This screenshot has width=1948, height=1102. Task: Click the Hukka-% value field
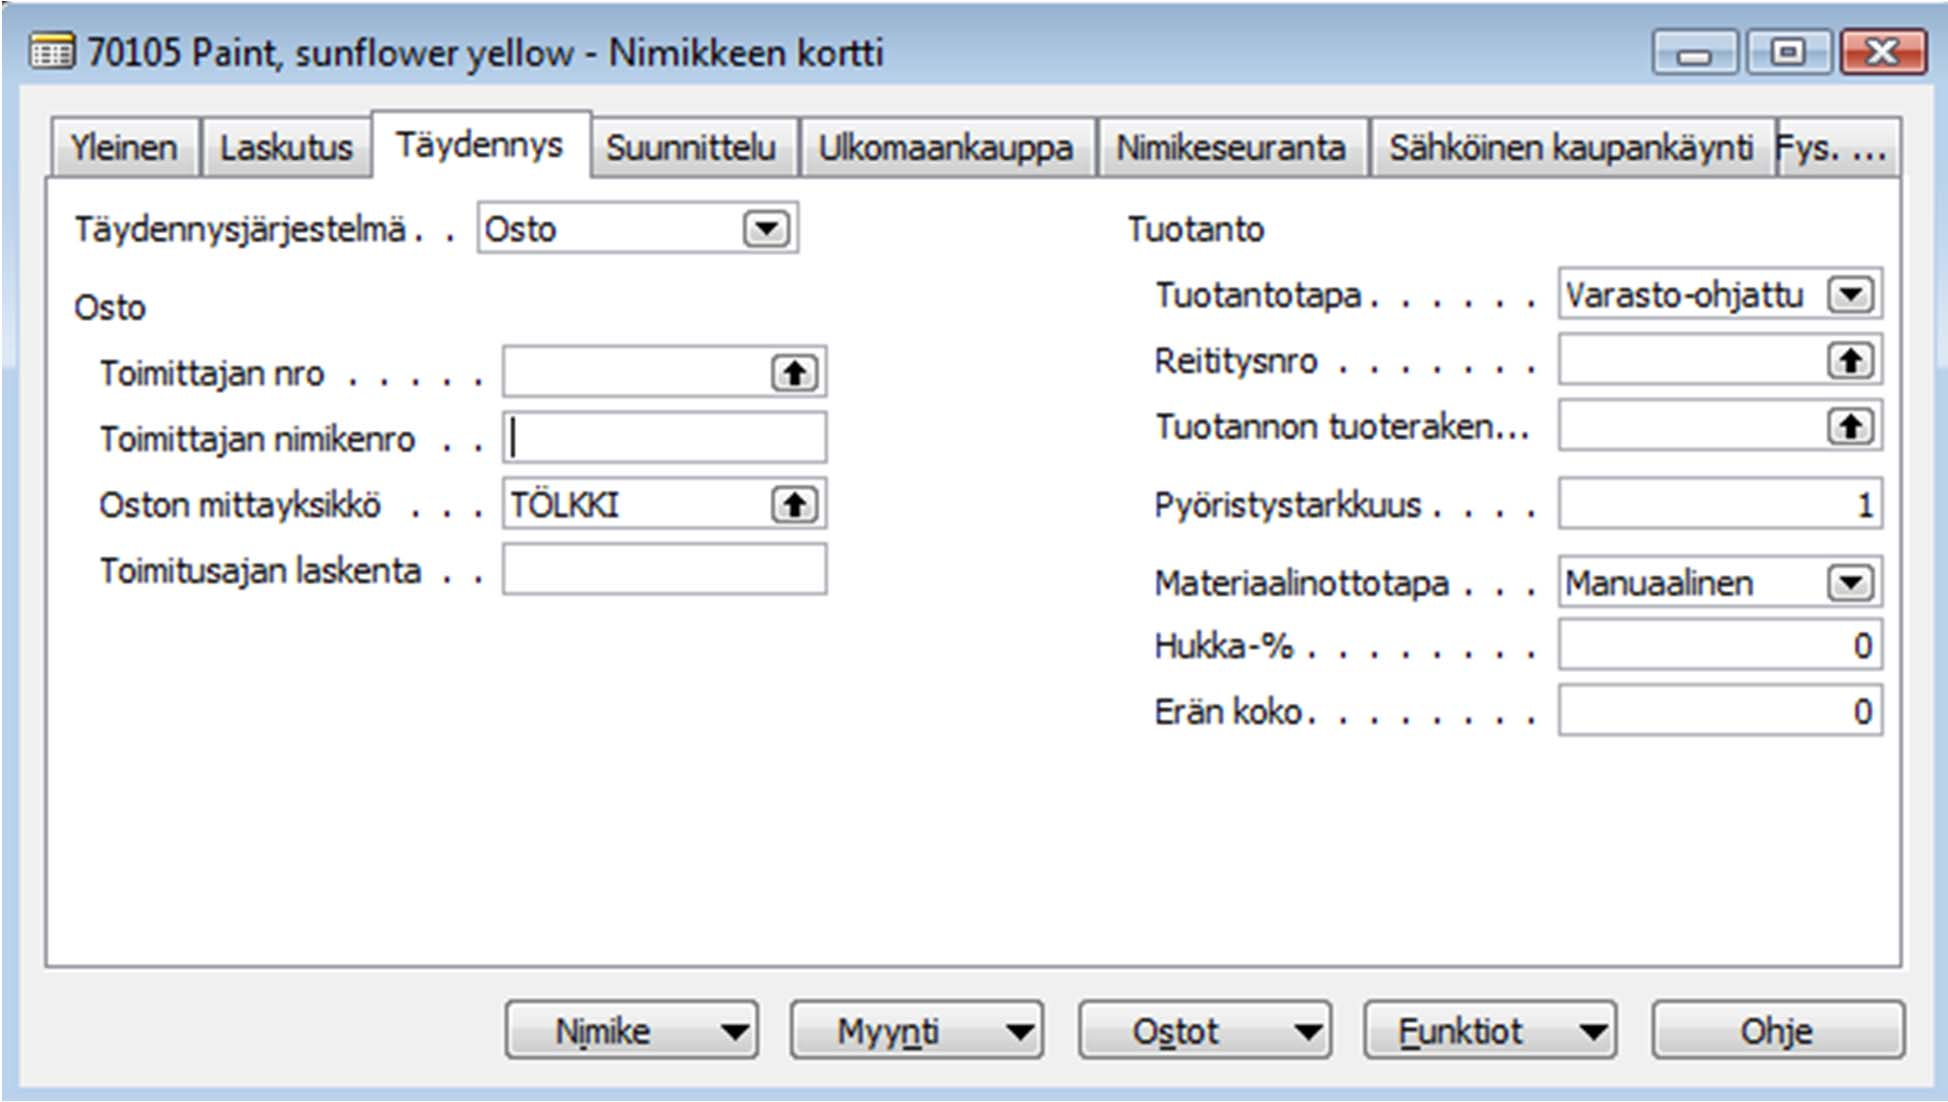1720,646
